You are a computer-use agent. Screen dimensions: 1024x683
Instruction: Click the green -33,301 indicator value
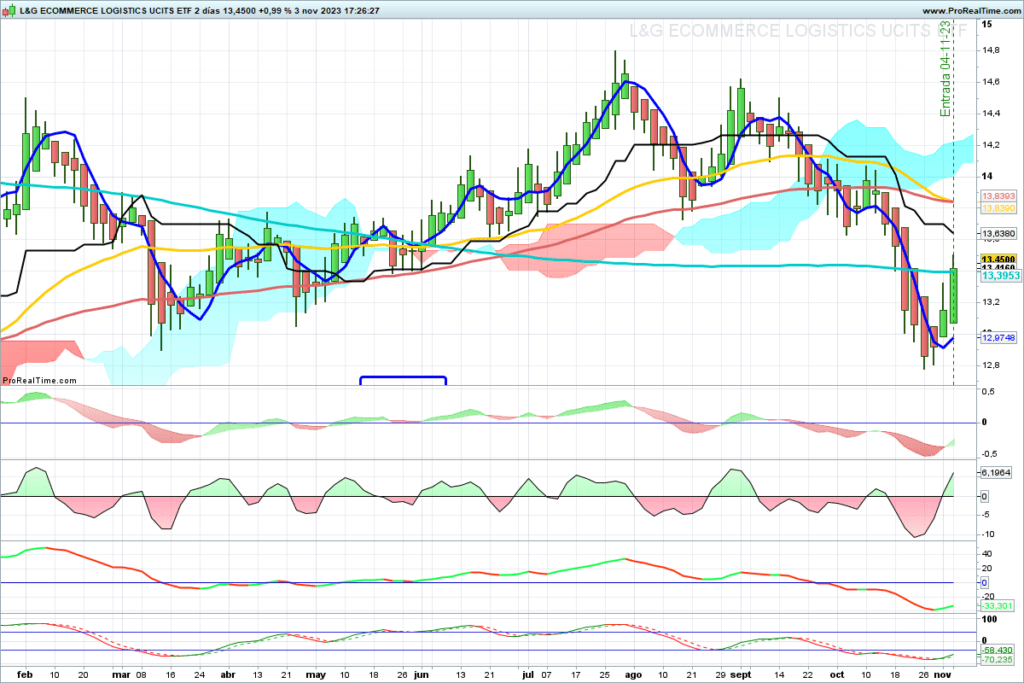pos(997,606)
